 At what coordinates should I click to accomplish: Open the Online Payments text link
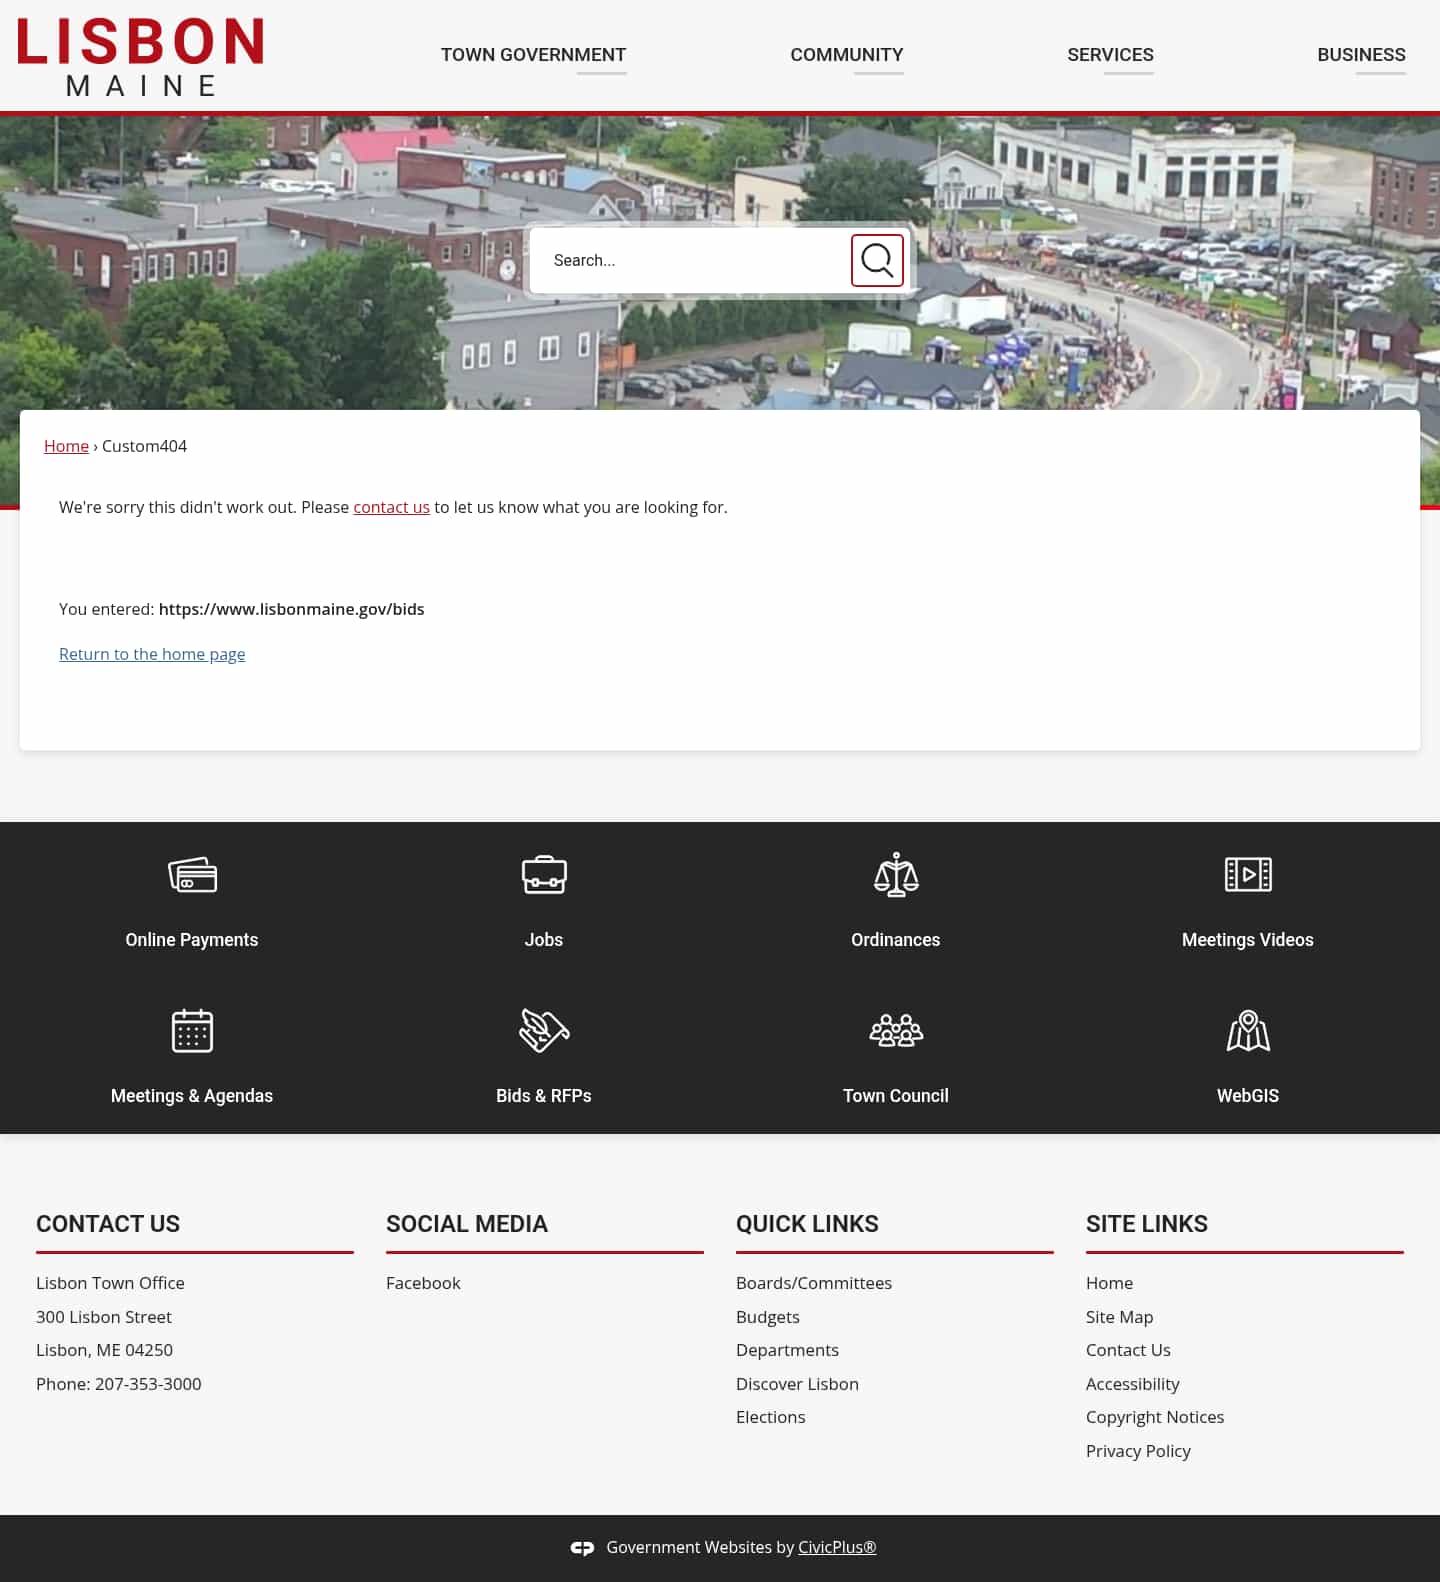192,940
